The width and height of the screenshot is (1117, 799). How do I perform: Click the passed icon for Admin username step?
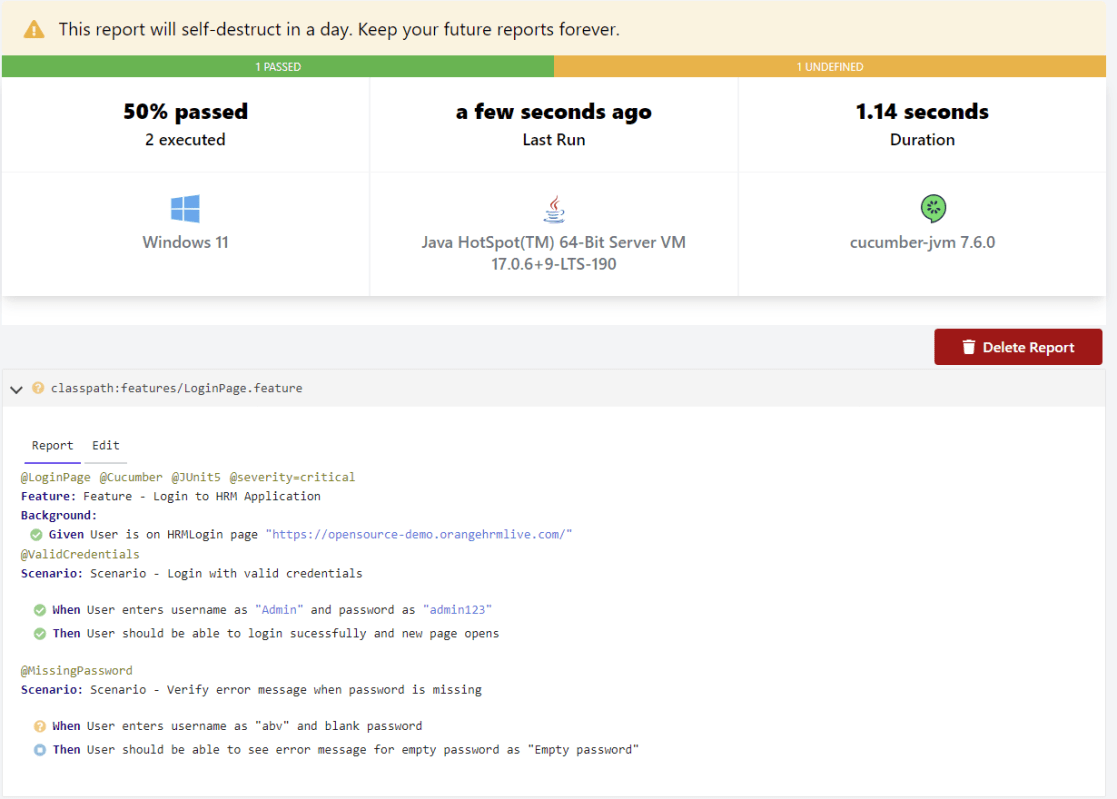40,609
